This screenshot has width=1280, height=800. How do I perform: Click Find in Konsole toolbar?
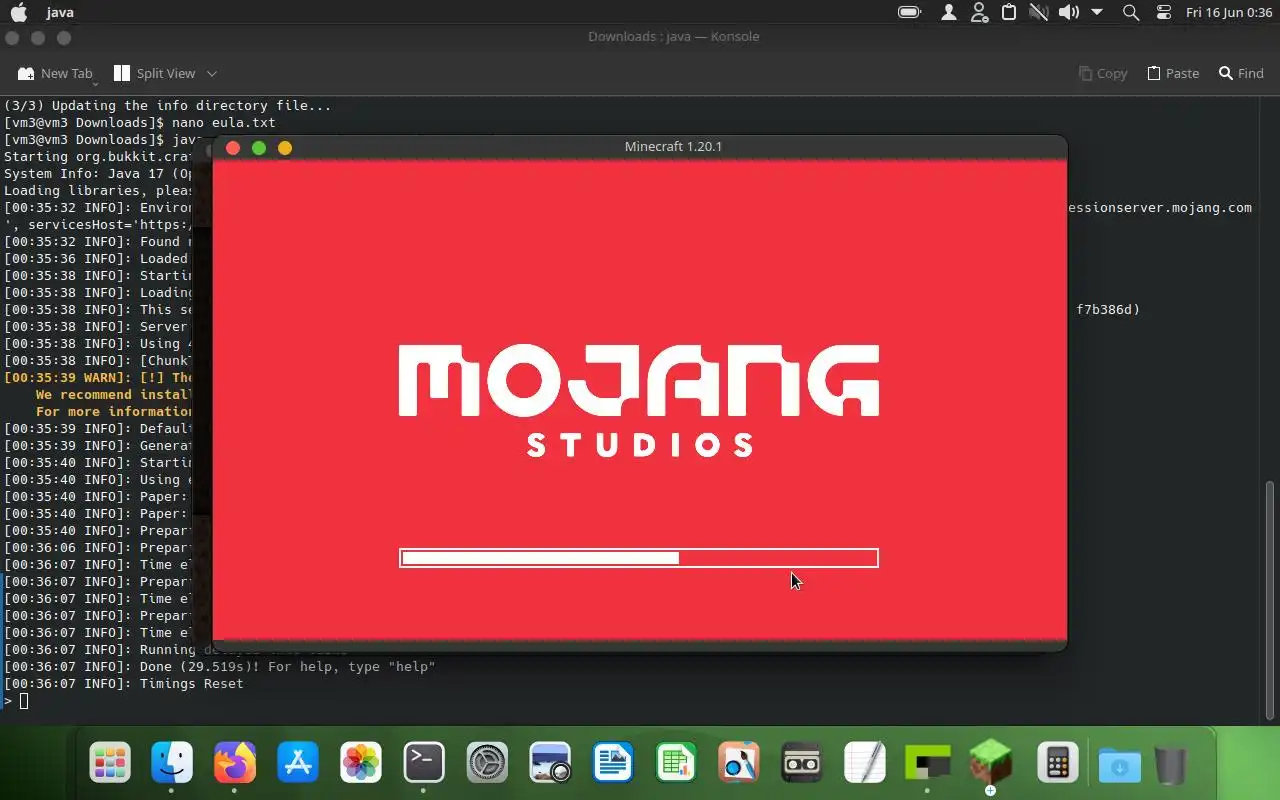pos(1241,73)
